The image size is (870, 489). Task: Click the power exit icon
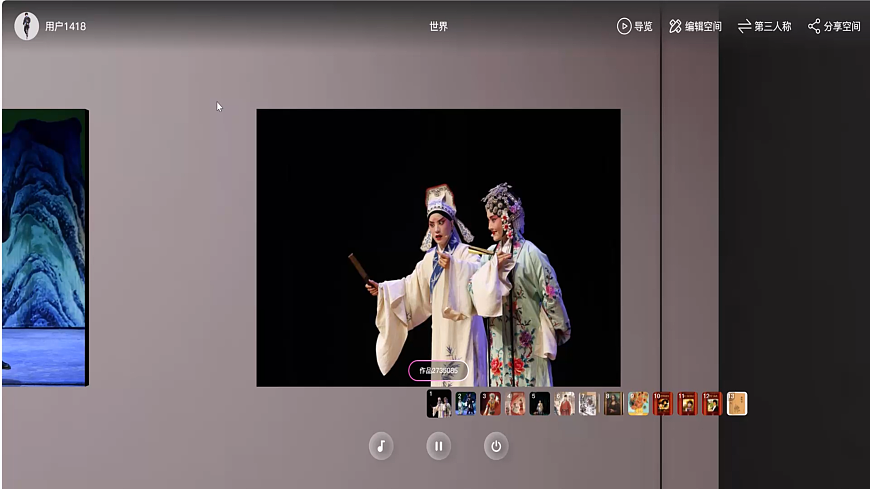pos(496,446)
